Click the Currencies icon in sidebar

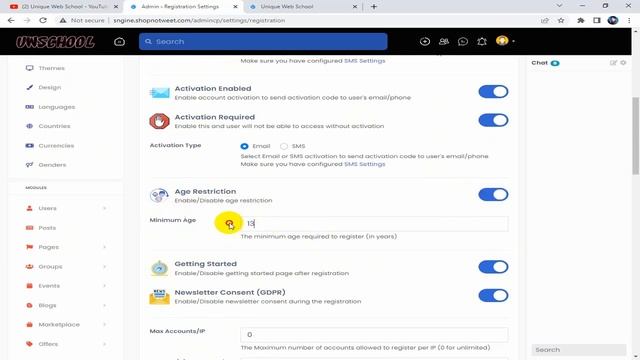pos(29,145)
